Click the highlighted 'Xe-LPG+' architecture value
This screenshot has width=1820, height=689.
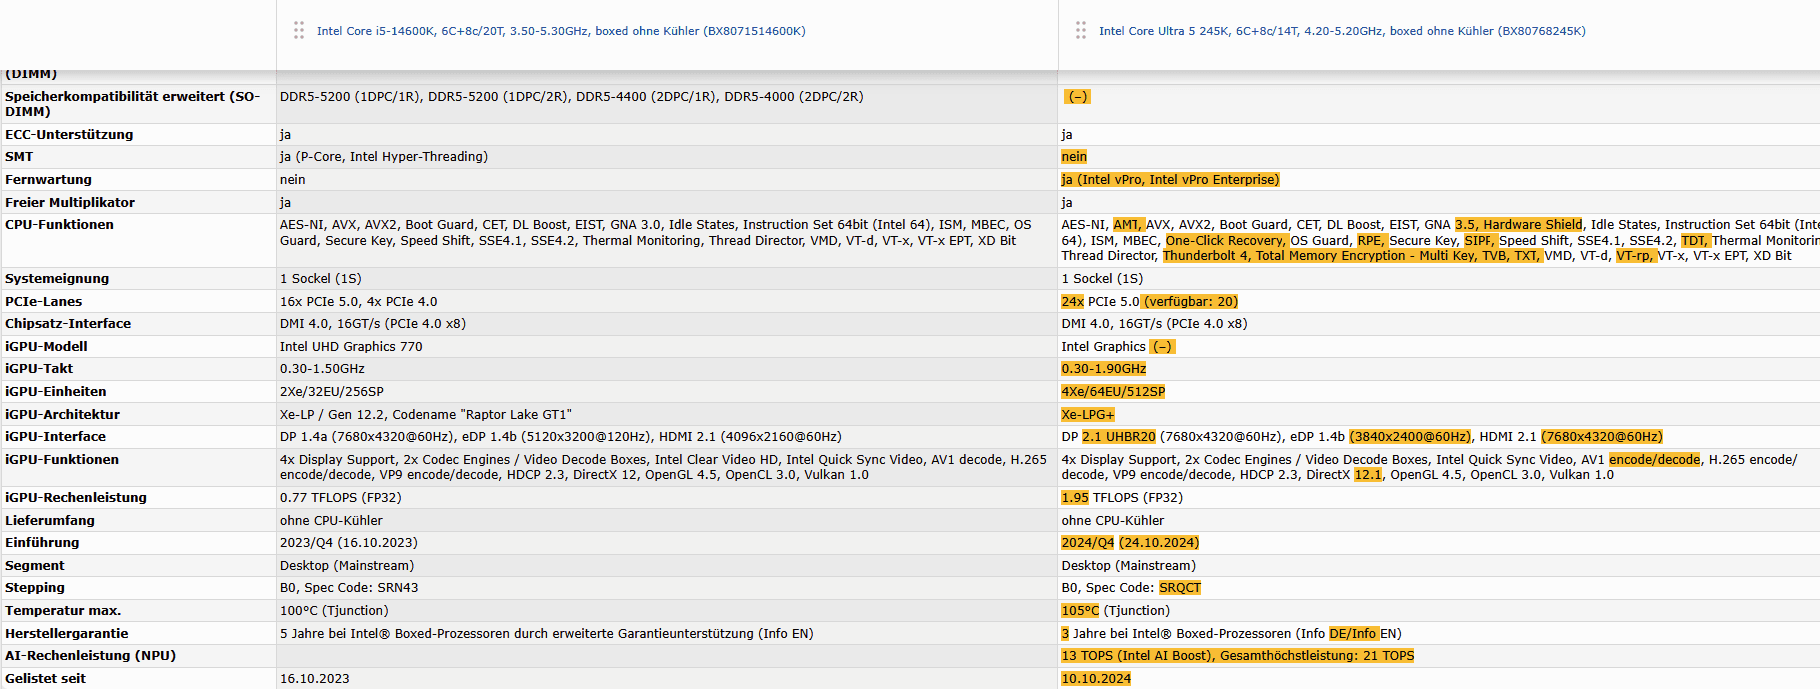(1088, 414)
